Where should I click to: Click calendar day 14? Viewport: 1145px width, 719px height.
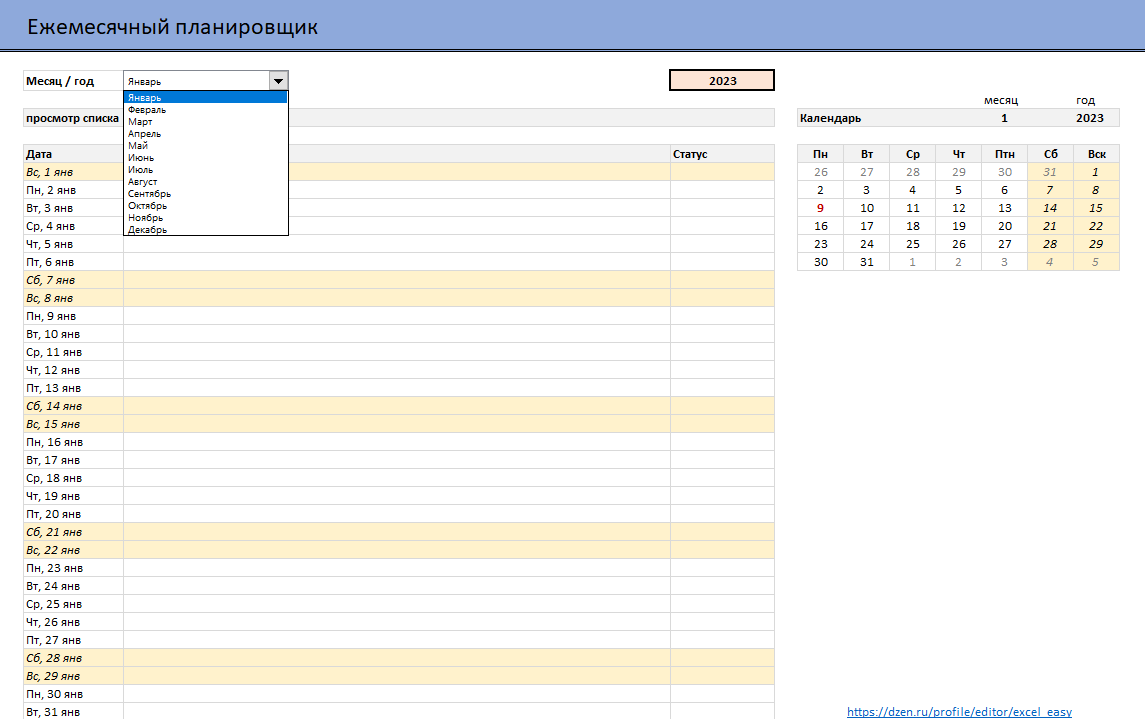click(1050, 208)
